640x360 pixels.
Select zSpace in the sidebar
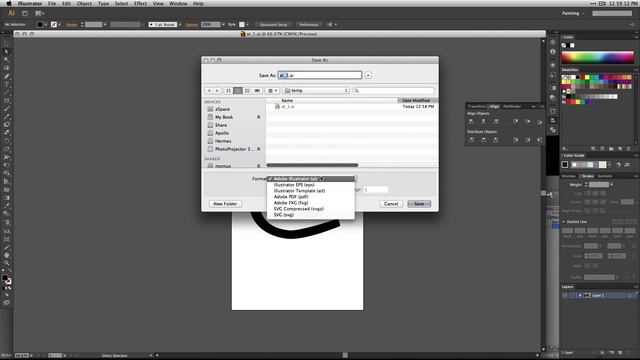(x=222, y=109)
